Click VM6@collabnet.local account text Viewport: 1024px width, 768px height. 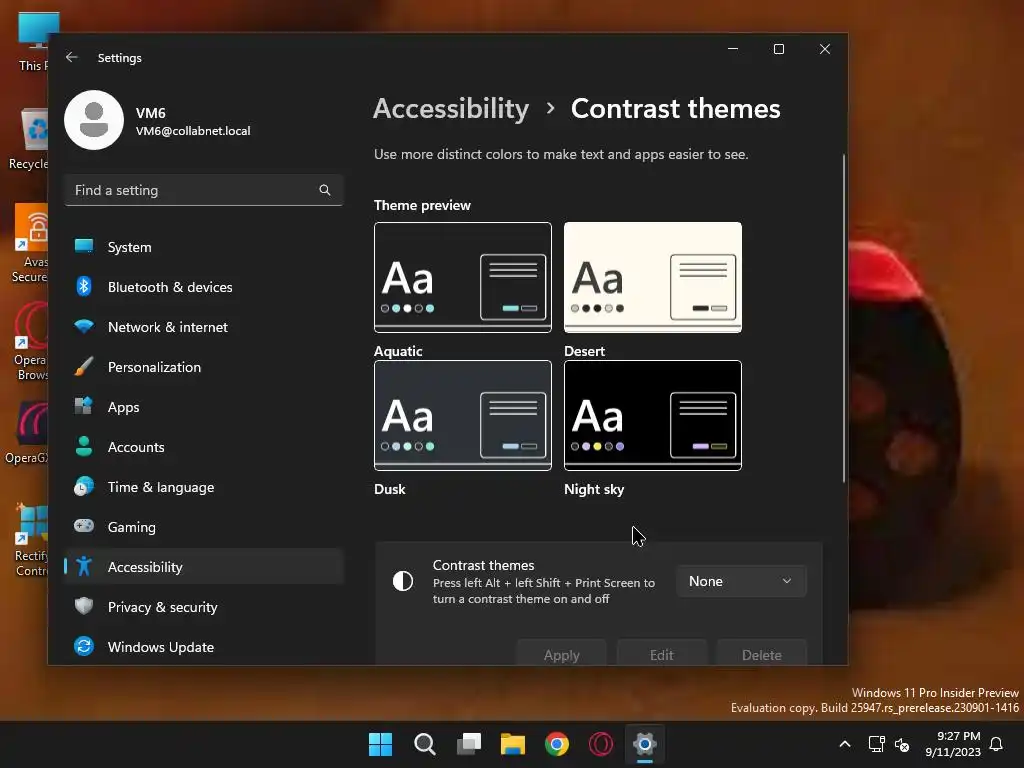(x=193, y=131)
